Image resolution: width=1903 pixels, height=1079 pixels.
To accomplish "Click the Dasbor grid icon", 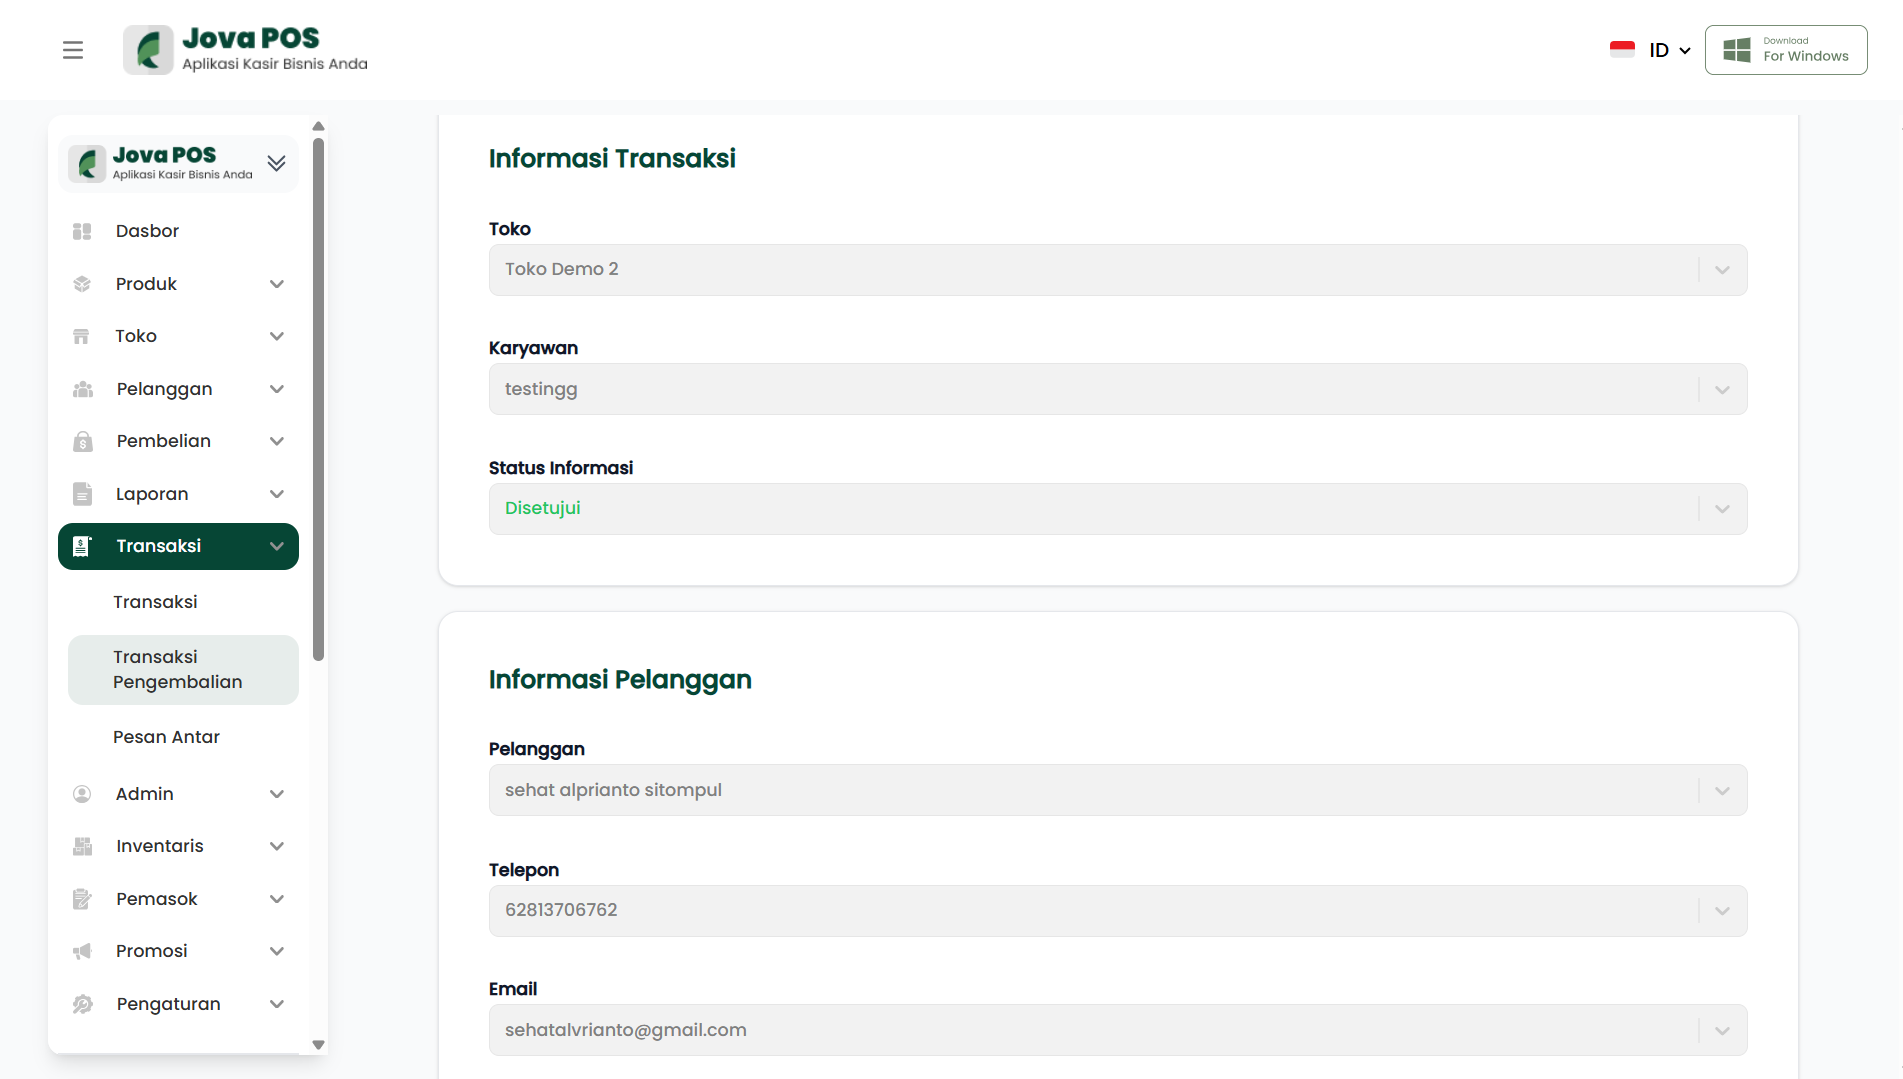I will click(82, 231).
